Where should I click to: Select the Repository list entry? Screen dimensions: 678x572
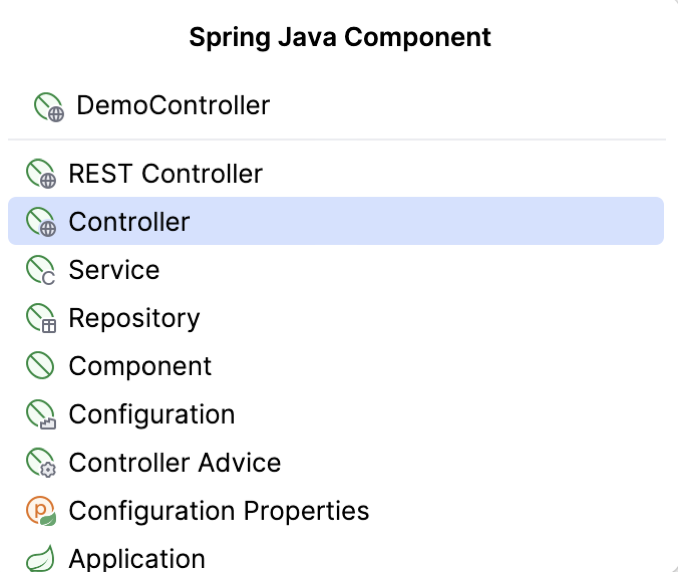click(x=134, y=318)
